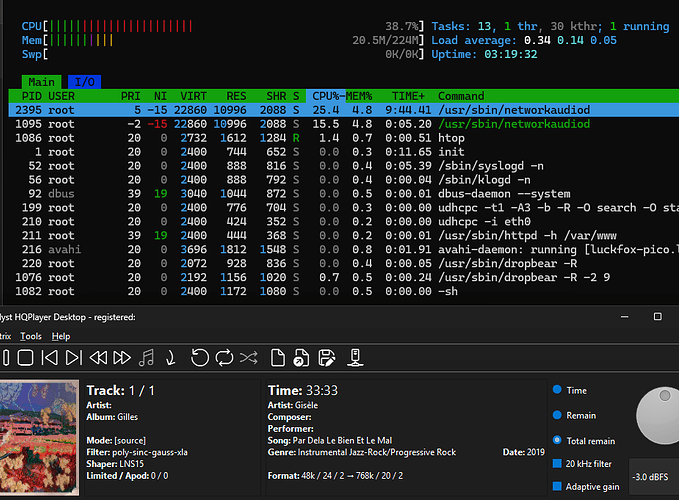Click the Format 48k to 768k text
This screenshot has height=500, width=679.
click(335, 475)
